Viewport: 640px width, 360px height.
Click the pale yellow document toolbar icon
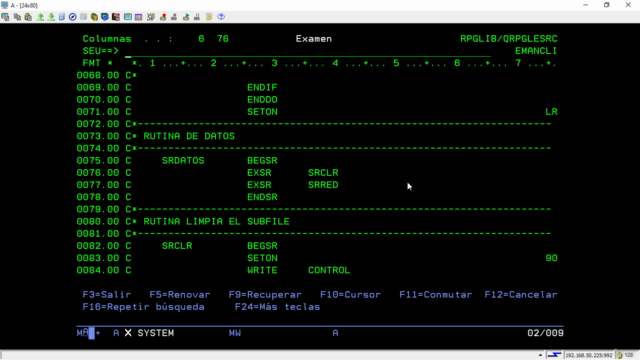pyautogui.click(x=83, y=17)
